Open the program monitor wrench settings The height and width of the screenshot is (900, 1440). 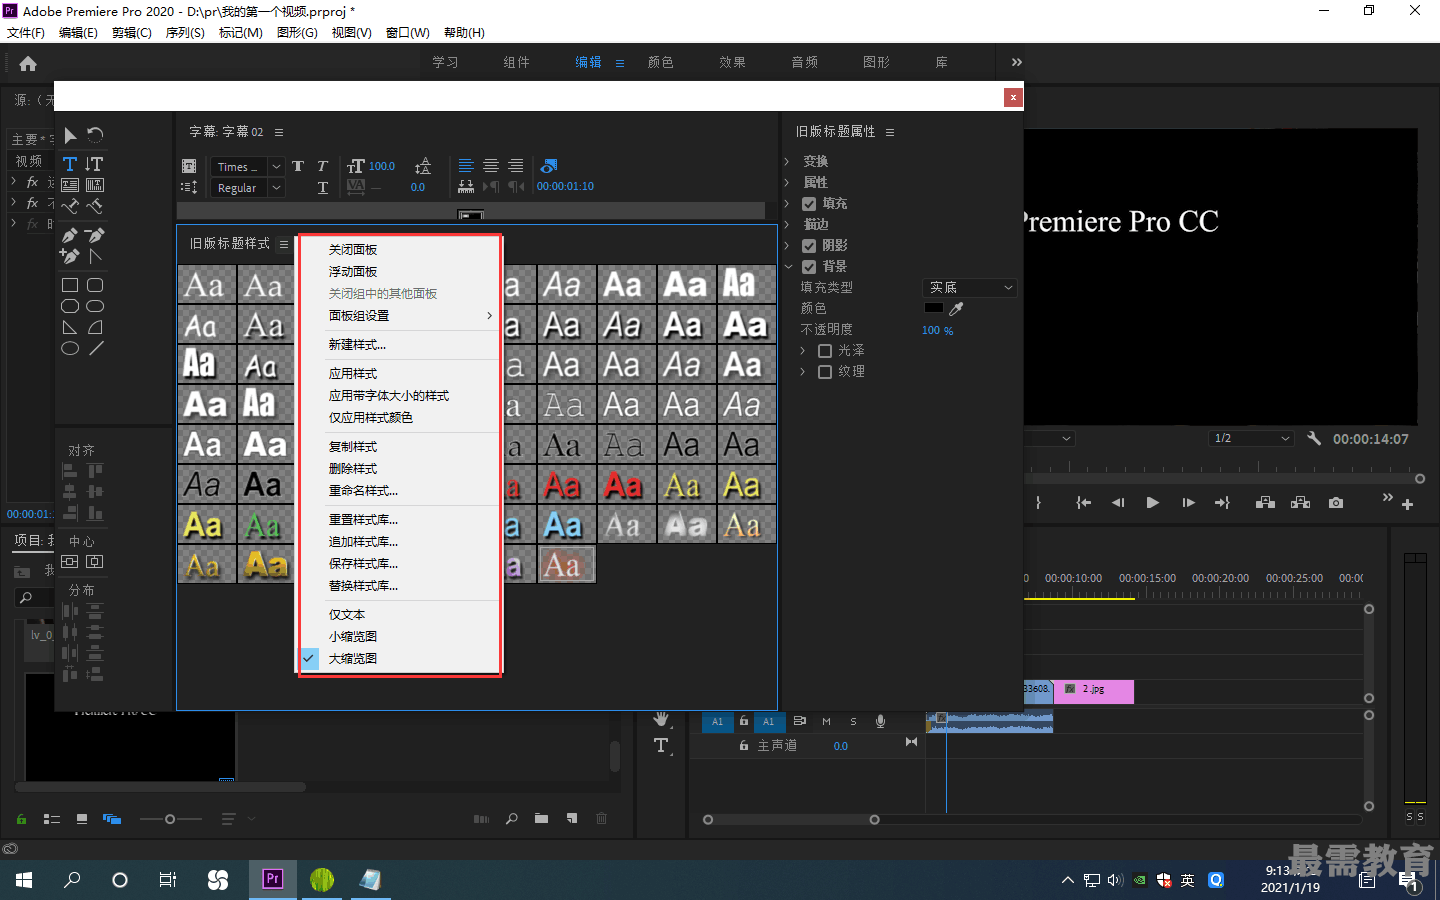(1314, 438)
